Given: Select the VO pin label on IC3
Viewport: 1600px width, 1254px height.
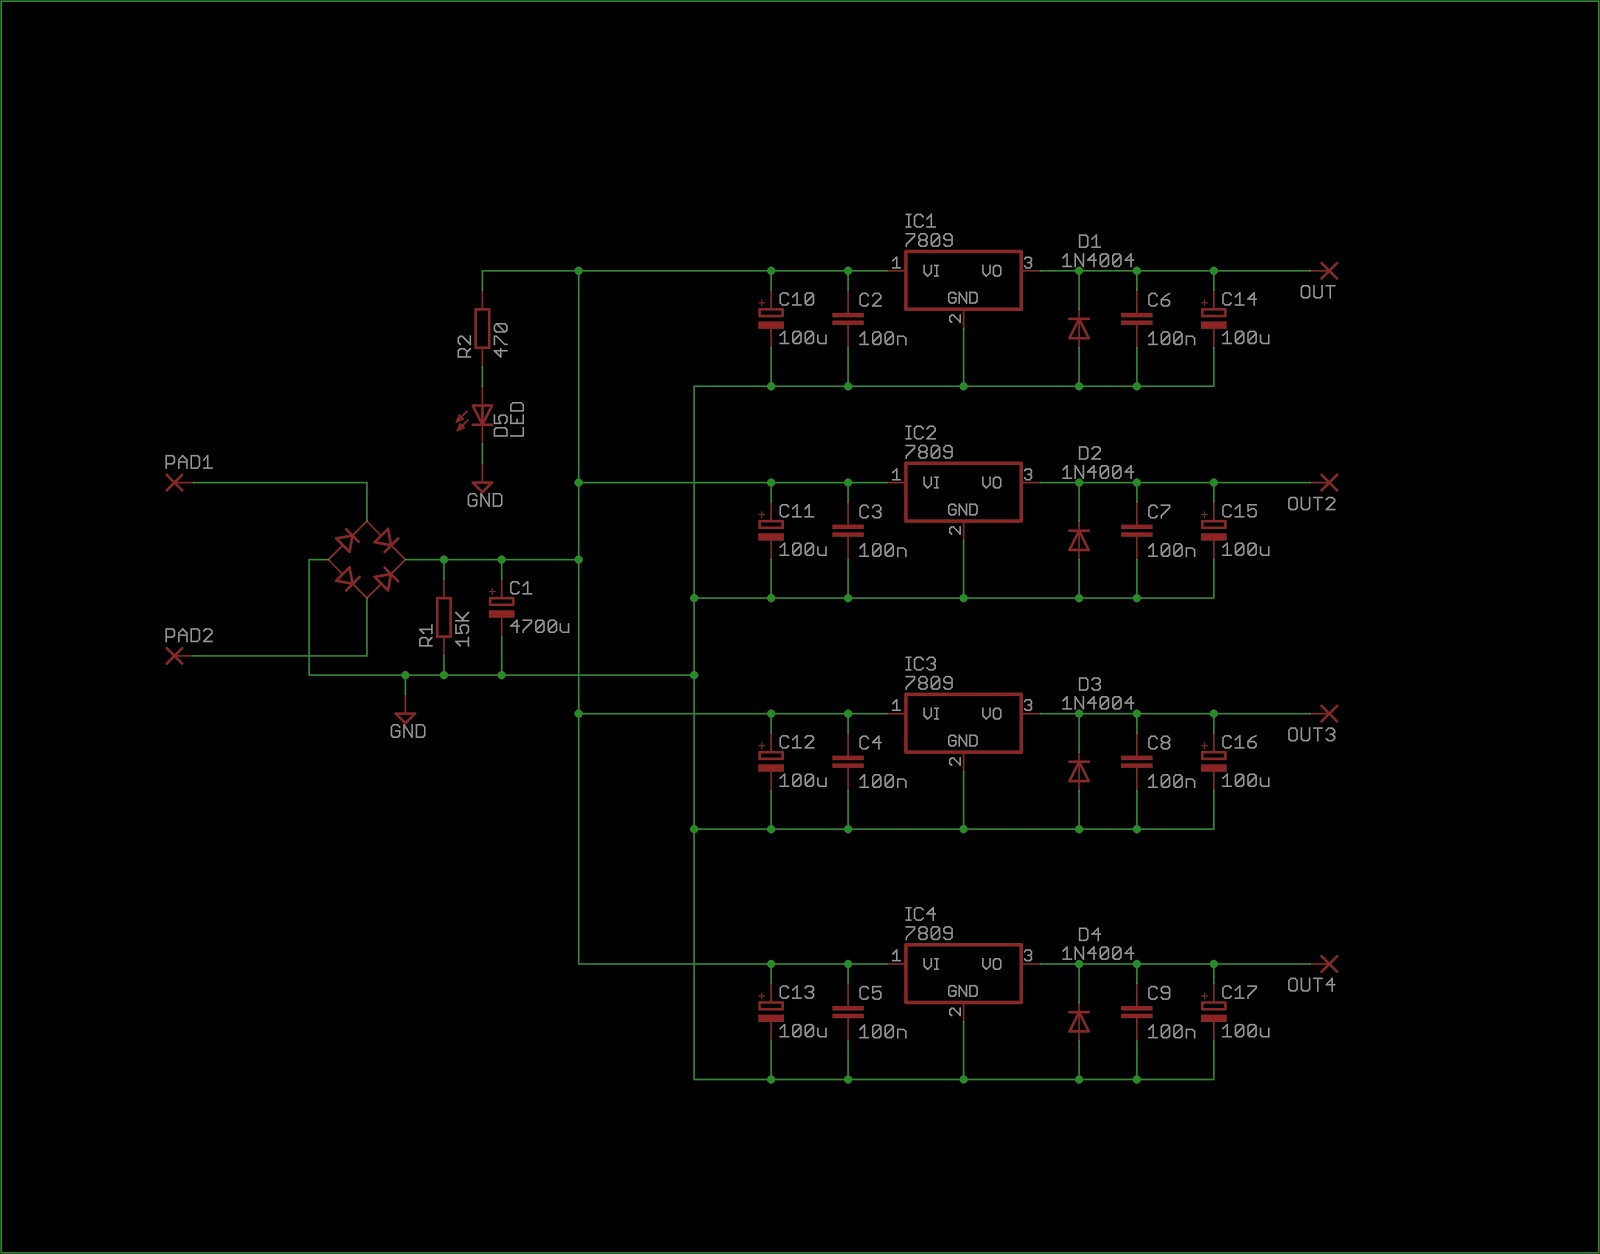Looking at the screenshot, I should (x=991, y=713).
